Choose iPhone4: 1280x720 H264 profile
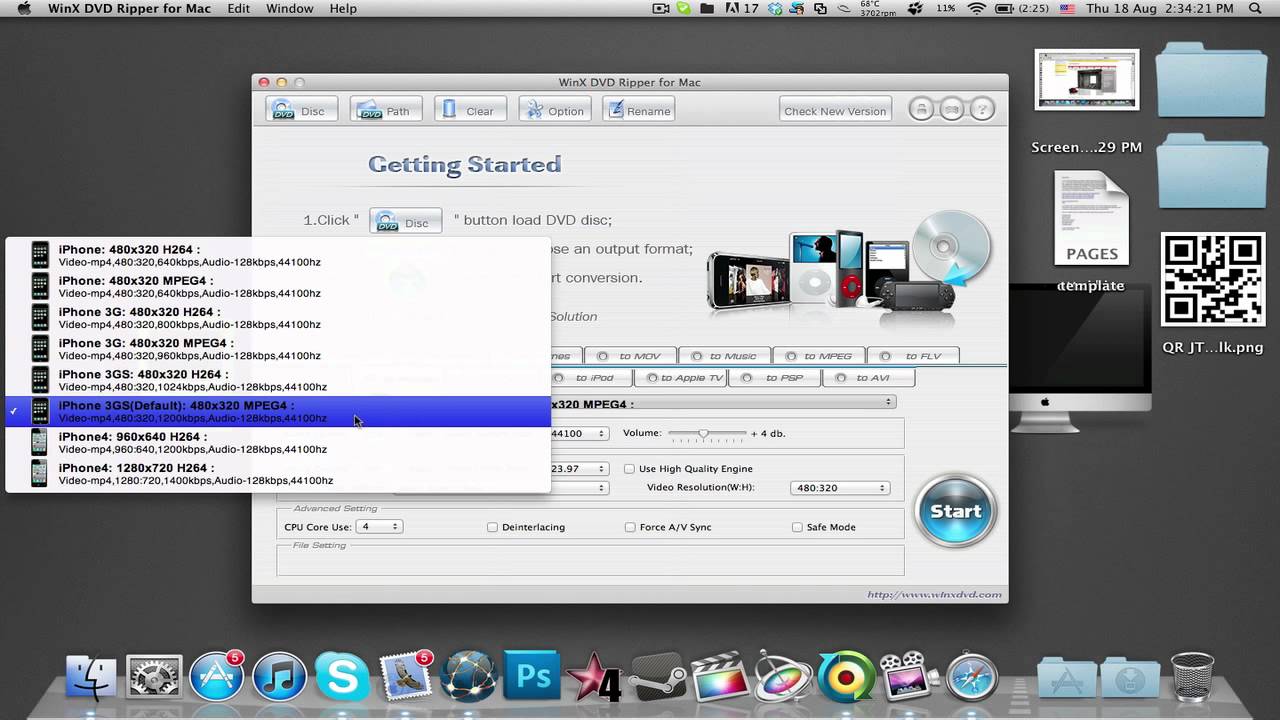 [x=278, y=473]
